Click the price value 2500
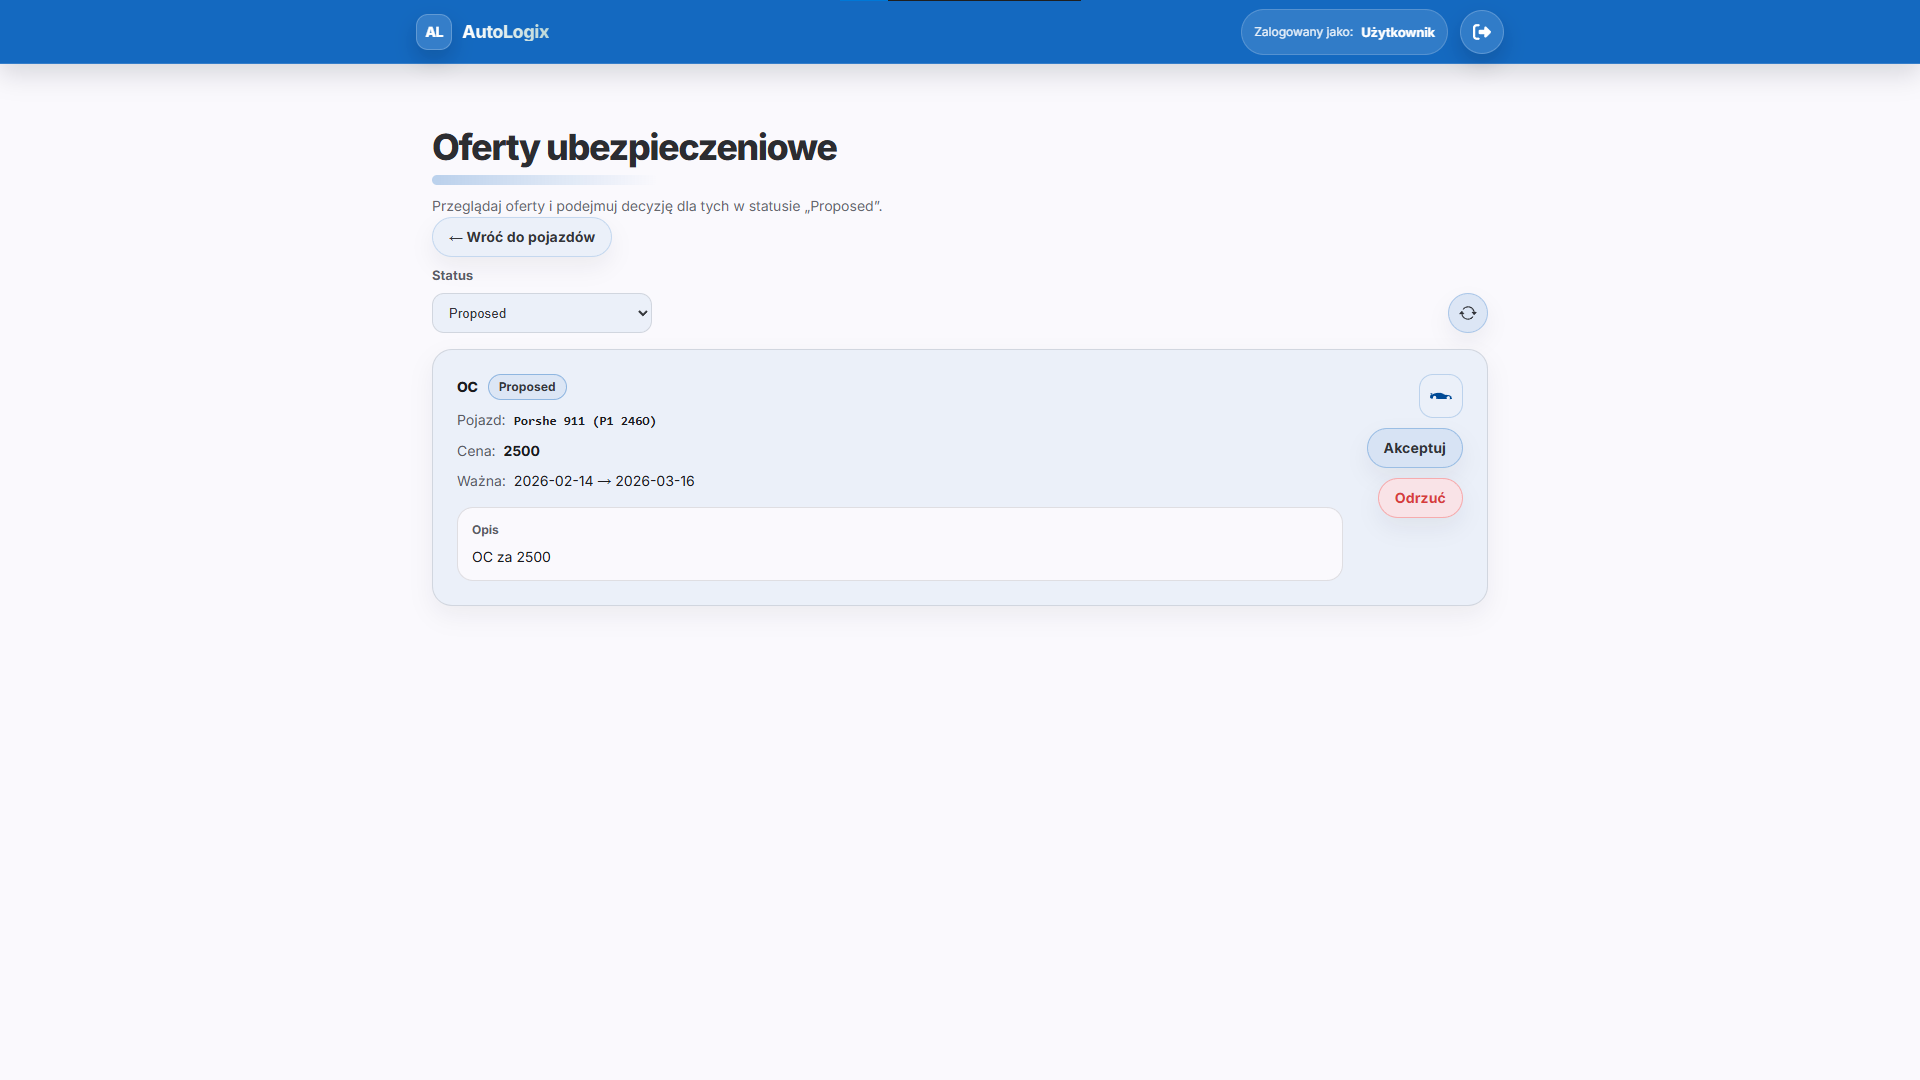Viewport: 1920px width, 1080px height. 522,451
